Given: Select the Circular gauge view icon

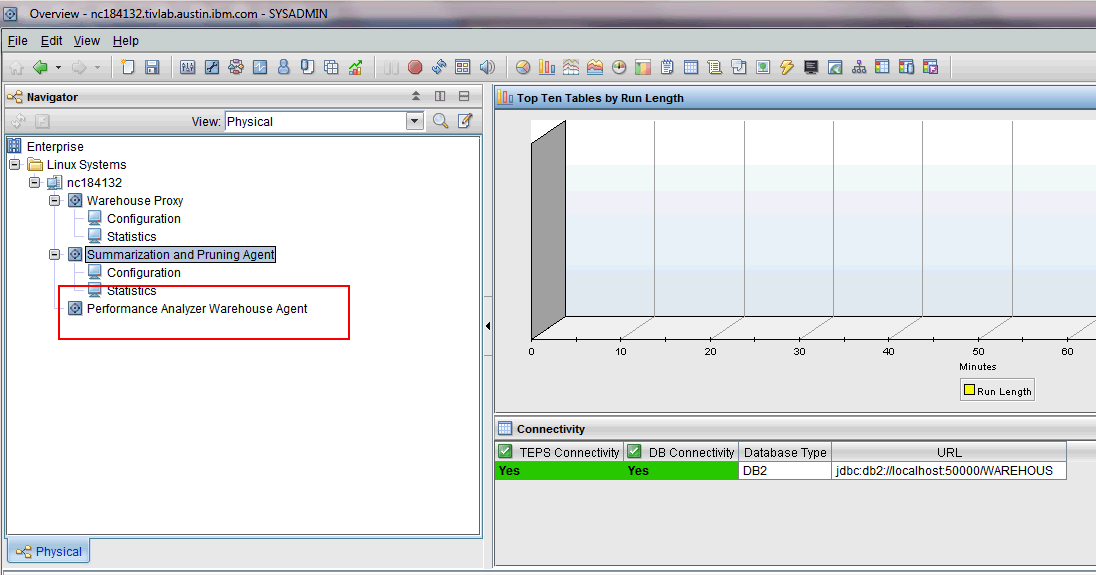Looking at the screenshot, I should [x=619, y=67].
